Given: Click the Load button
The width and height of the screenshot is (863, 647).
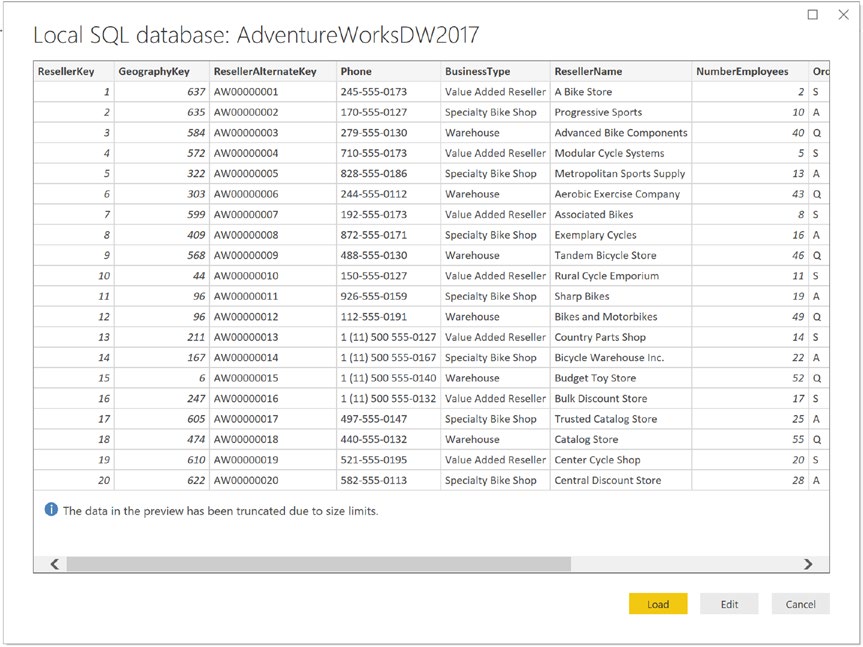Looking at the screenshot, I should (x=658, y=604).
